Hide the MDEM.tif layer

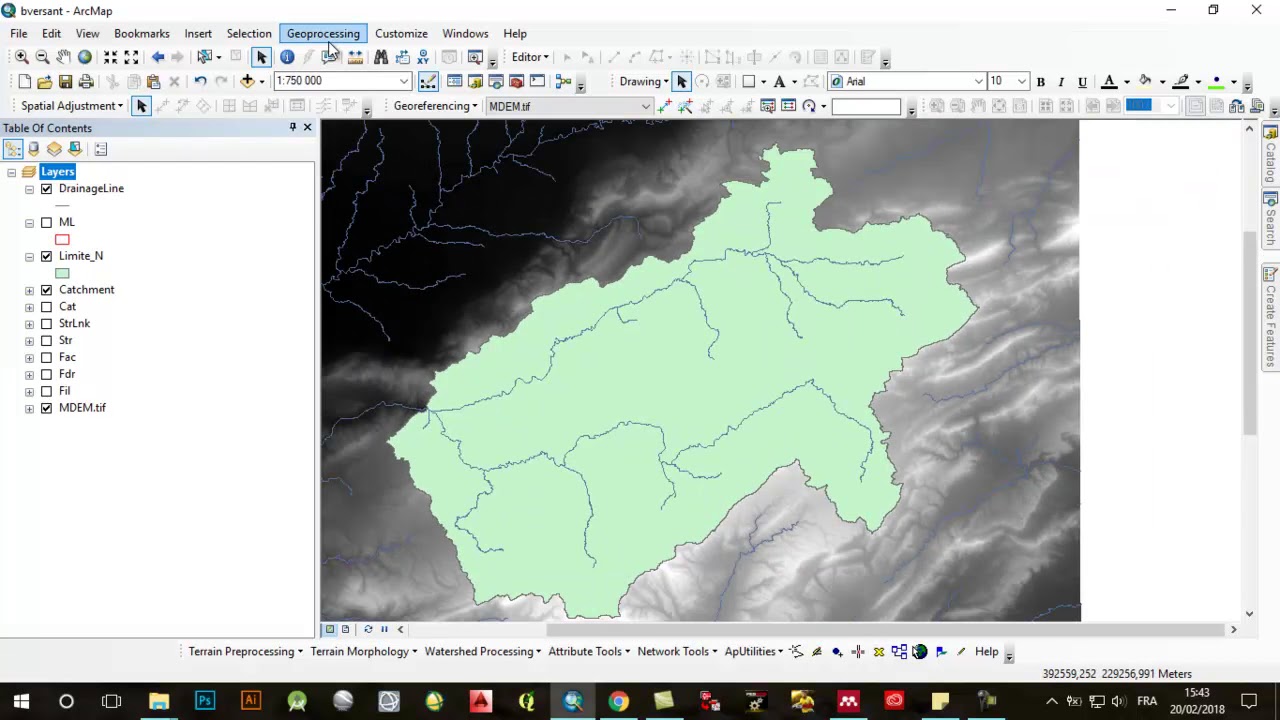point(46,409)
